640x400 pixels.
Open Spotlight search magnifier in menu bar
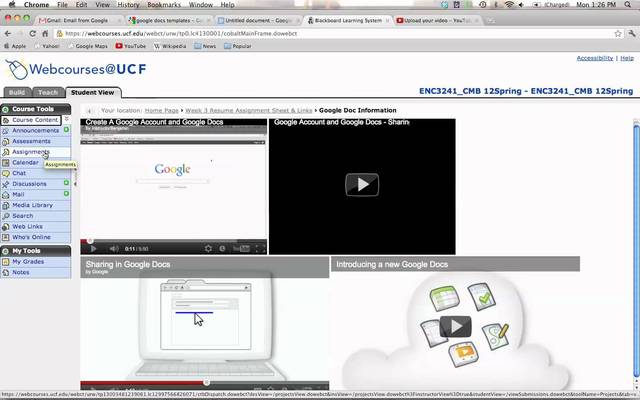[x=628, y=4]
